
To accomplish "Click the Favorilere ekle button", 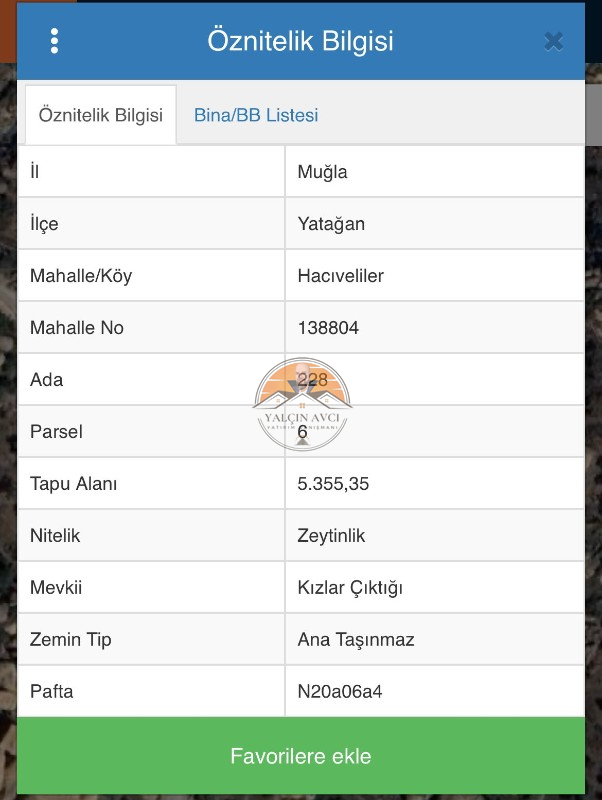I will [x=301, y=756].
